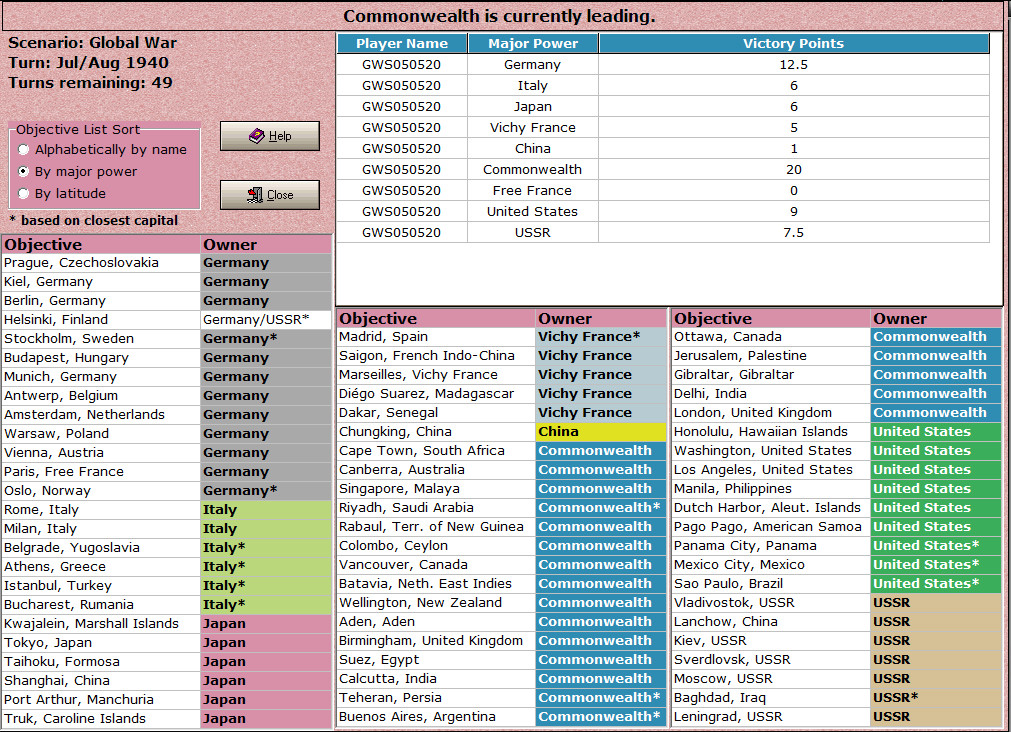Select Truk, Caroline Islands objective

101,718
